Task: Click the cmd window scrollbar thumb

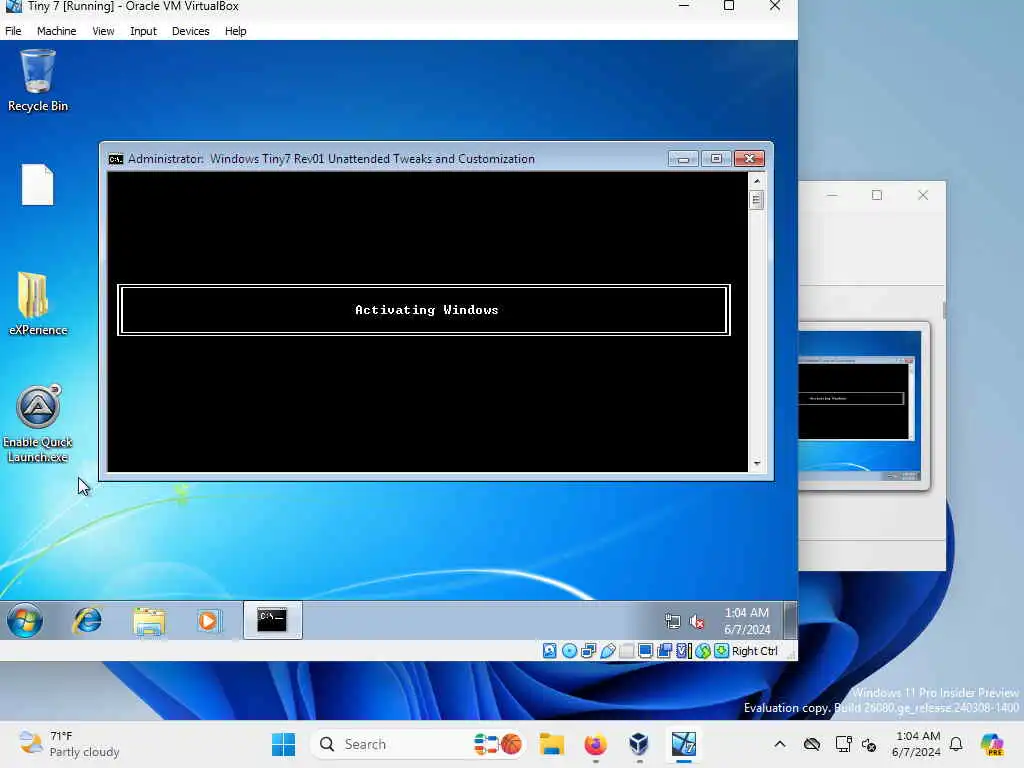Action: point(756,200)
